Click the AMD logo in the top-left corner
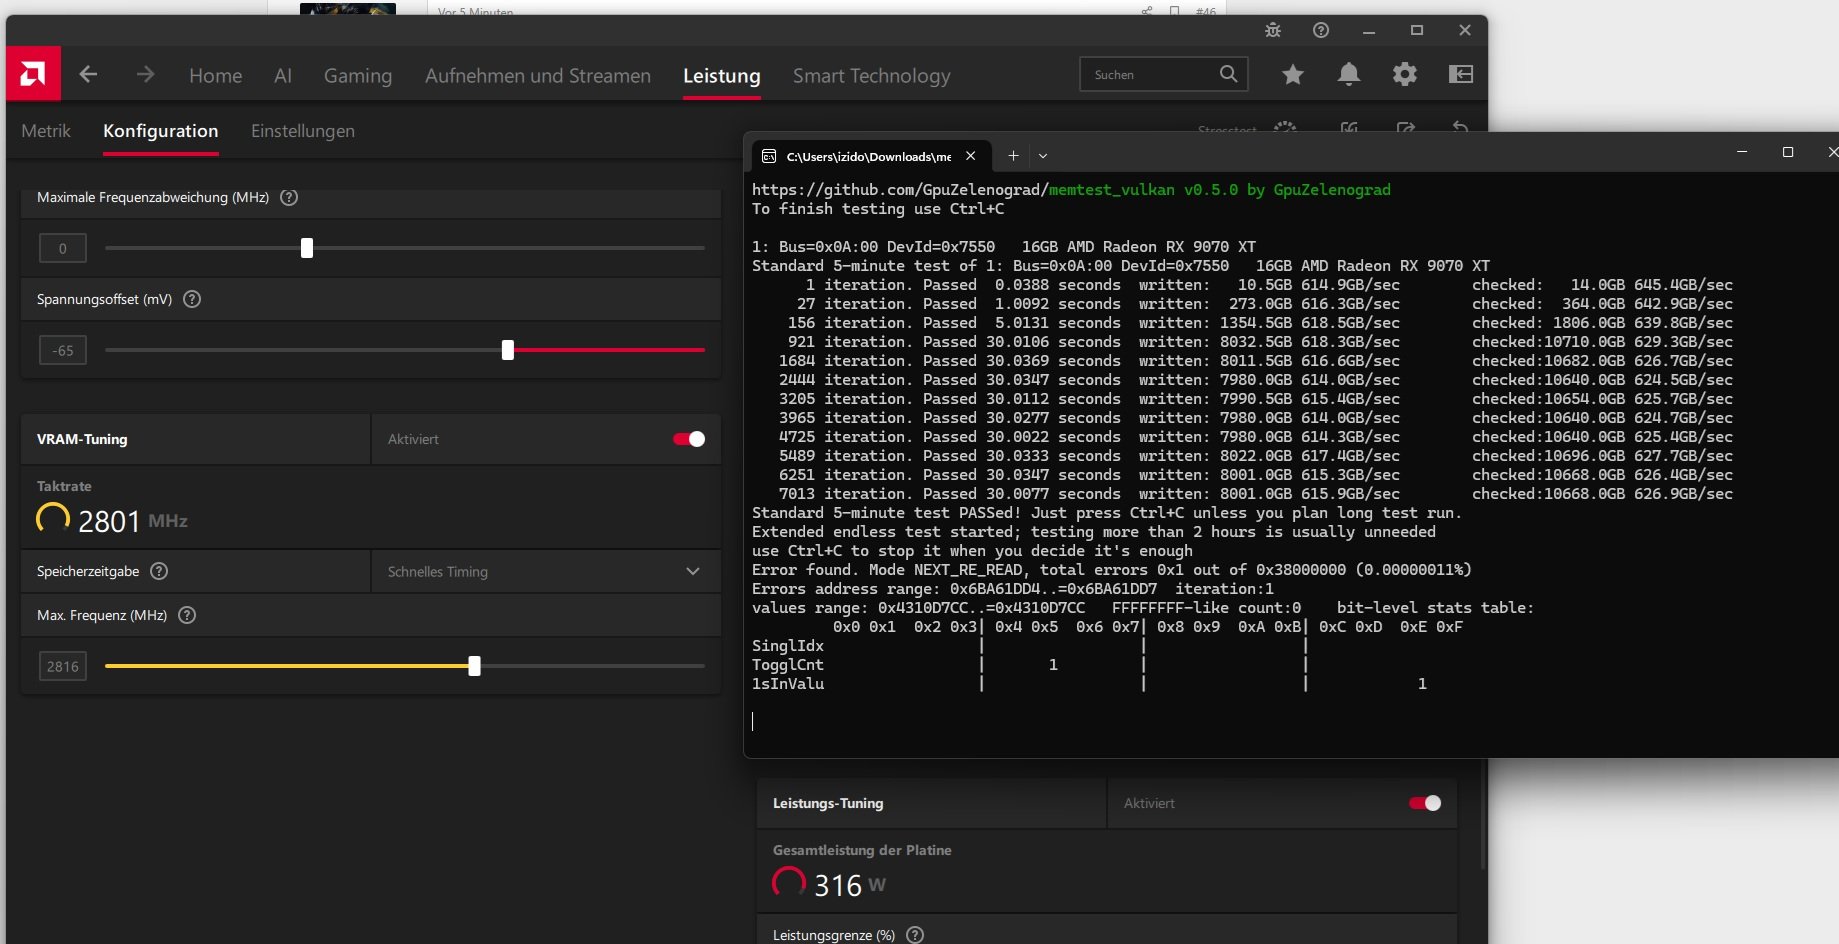Screen dimensions: 1839x944 (x=33, y=74)
